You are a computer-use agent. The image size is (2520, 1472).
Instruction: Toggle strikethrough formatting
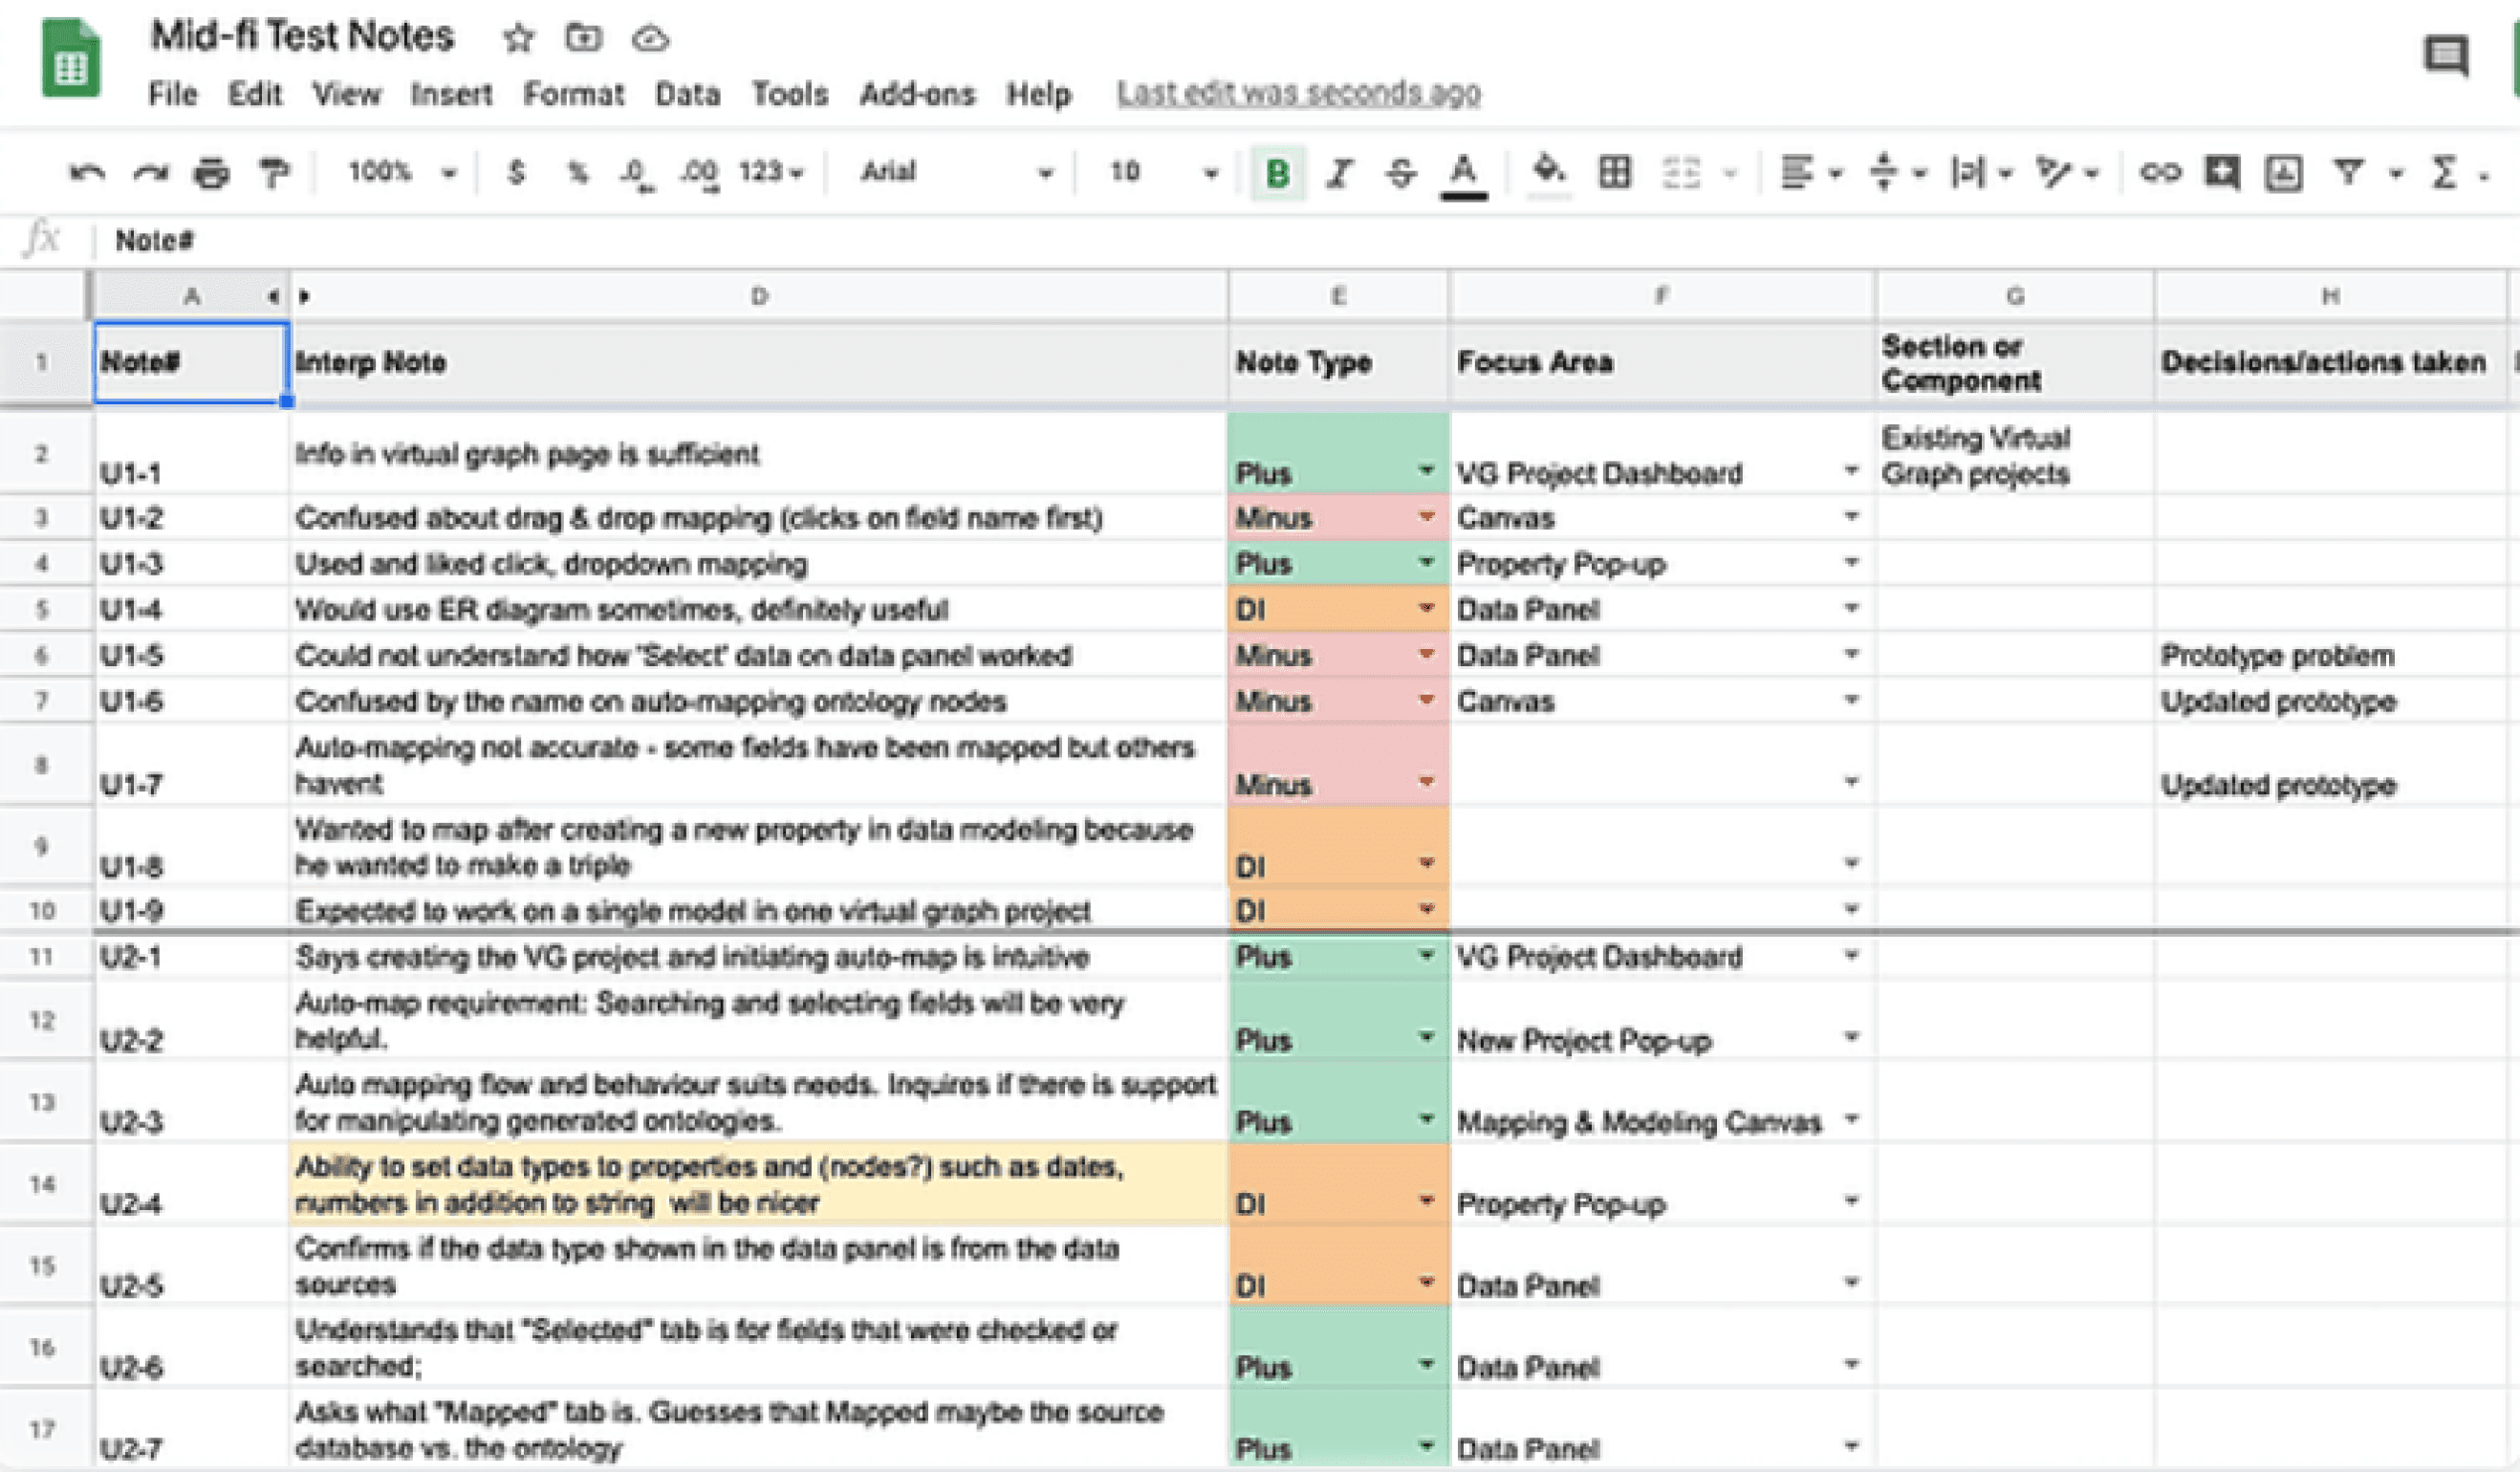pyautogui.click(x=1401, y=173)
